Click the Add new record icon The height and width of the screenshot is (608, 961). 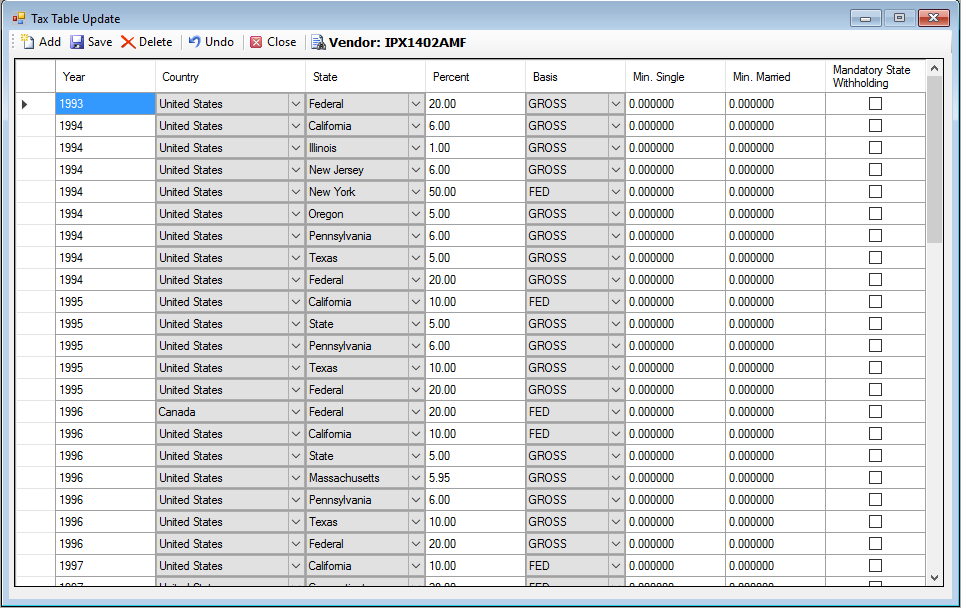[28, 42]
